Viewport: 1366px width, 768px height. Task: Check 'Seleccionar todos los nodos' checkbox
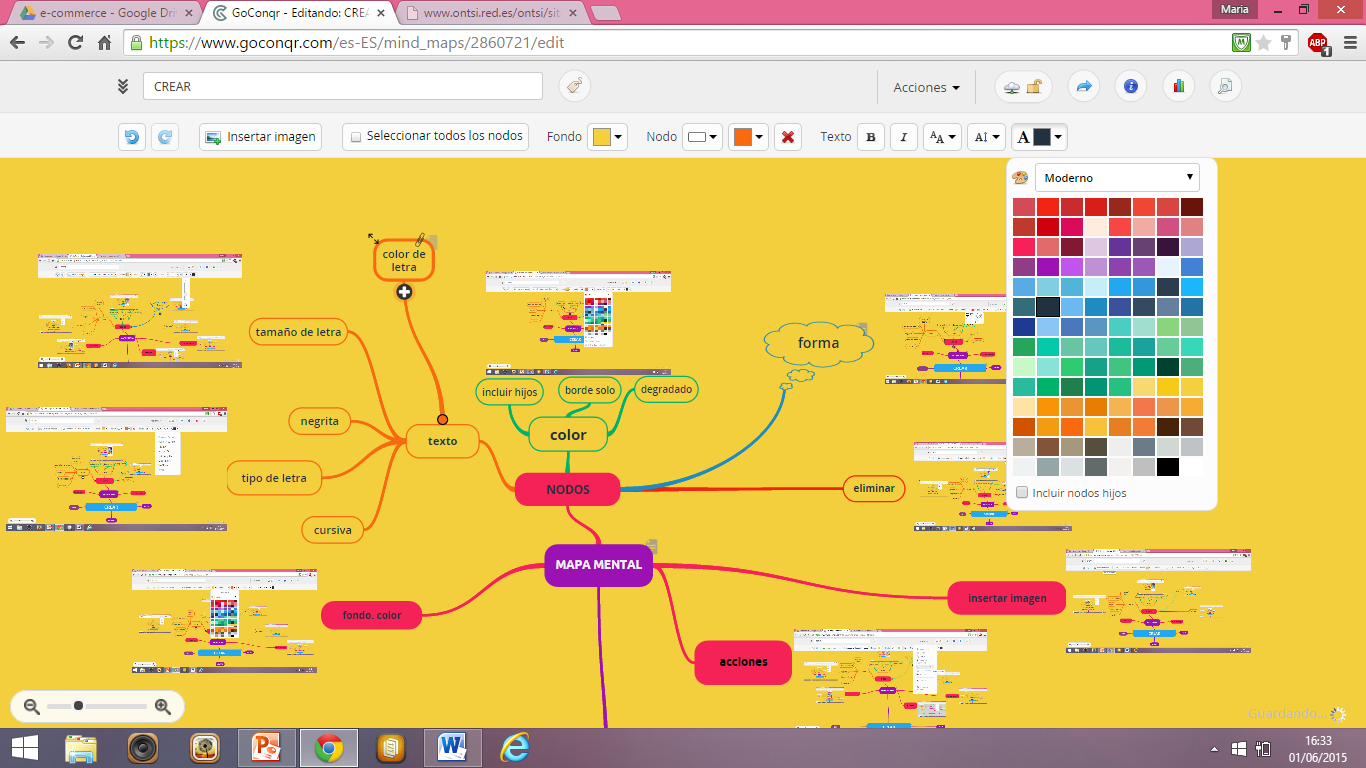tap(356, 137)
